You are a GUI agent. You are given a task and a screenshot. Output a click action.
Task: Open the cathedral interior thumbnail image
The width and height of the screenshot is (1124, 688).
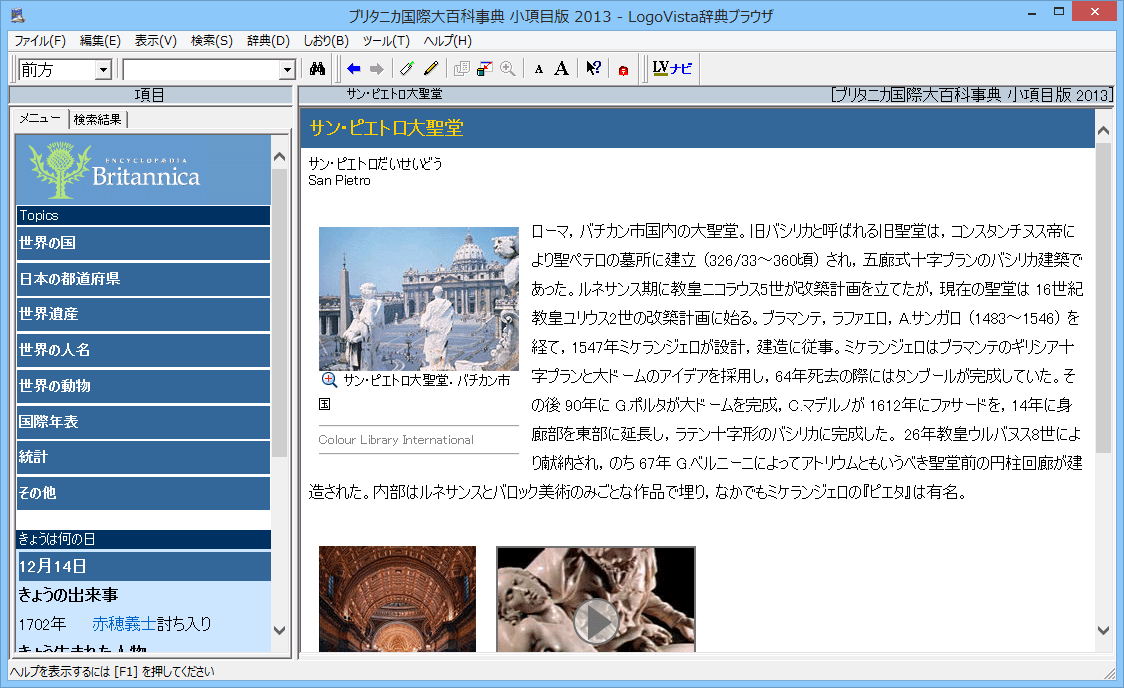coord(397,598)
